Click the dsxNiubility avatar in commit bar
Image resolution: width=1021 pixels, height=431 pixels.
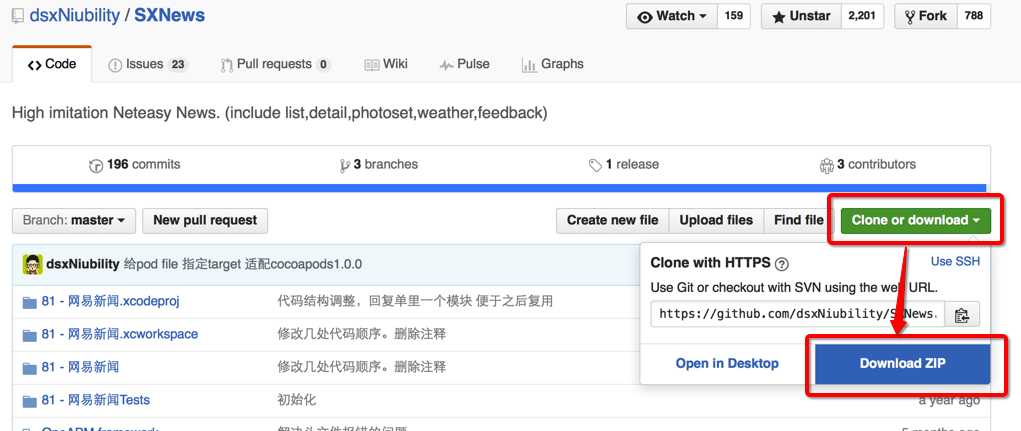click(x=33, y=264)
